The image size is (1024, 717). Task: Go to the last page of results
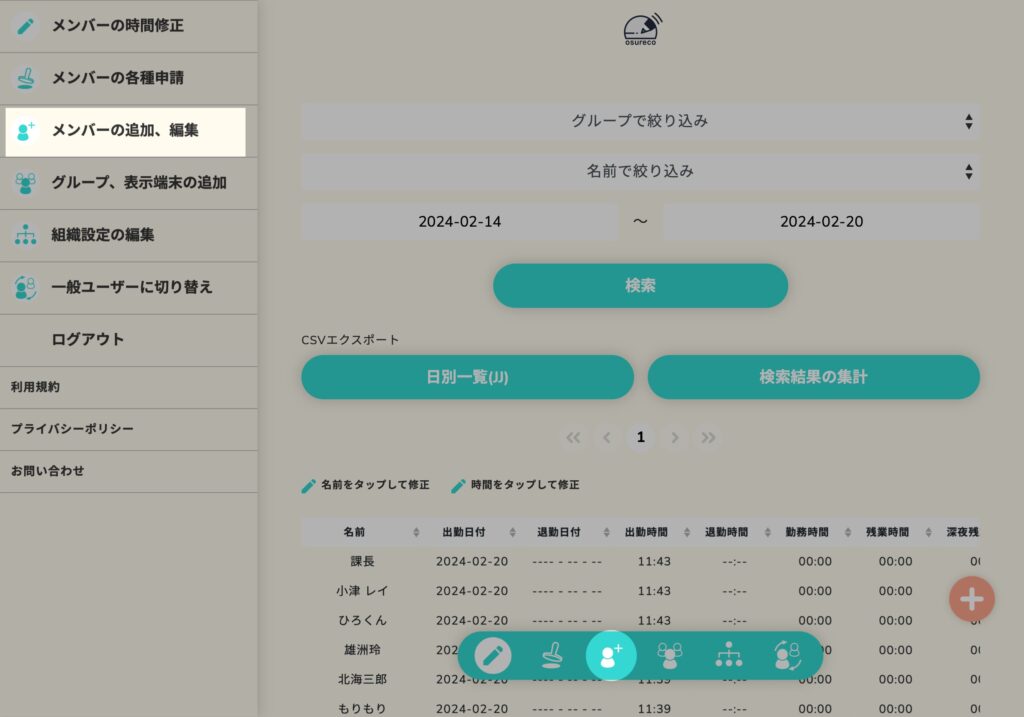click(708, 437)
